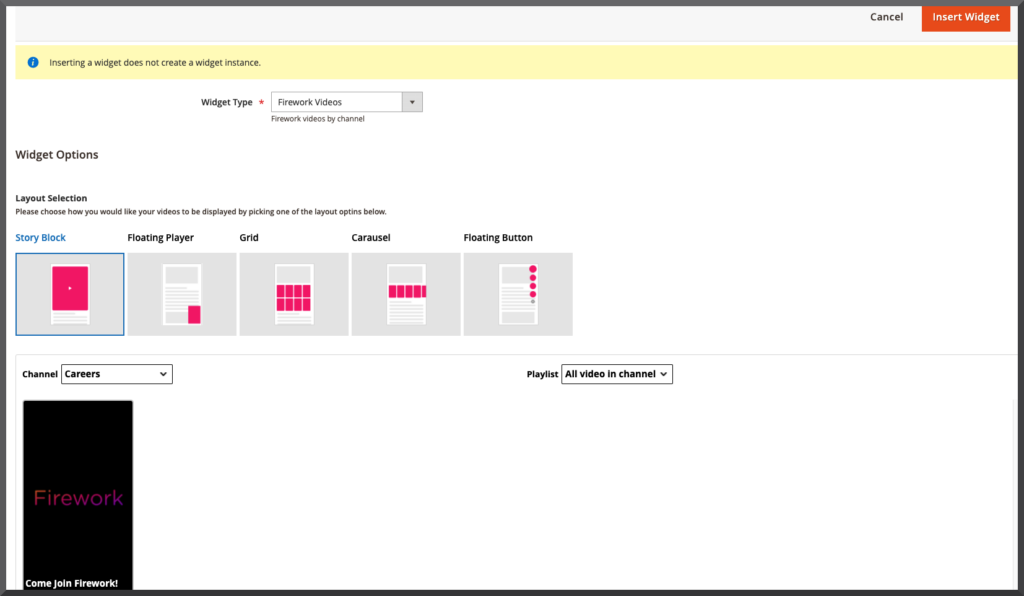
Task: Click the Channel field label
Action: pos(40,374)
